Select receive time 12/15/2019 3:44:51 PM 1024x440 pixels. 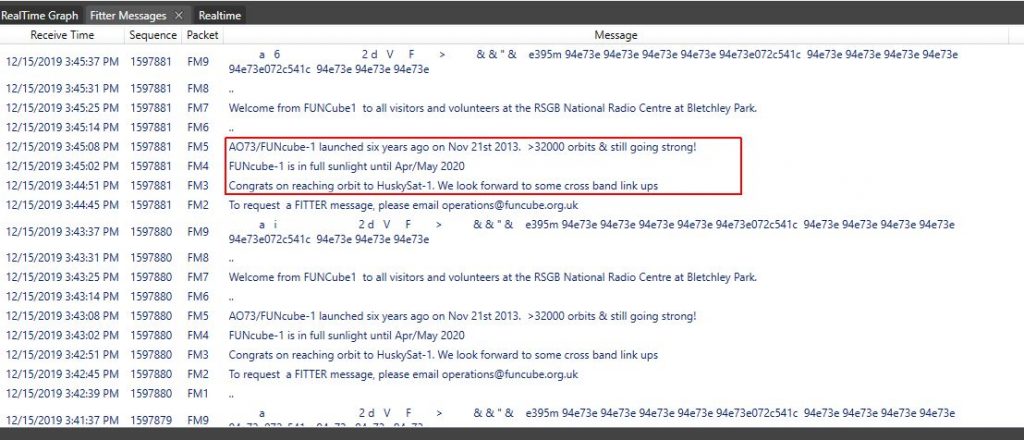[x=63, y=186]
